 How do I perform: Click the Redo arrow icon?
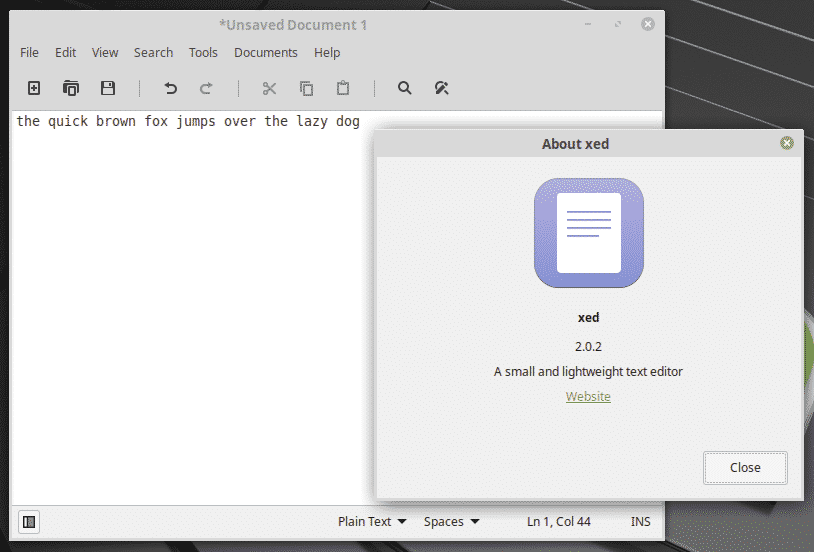207,88
